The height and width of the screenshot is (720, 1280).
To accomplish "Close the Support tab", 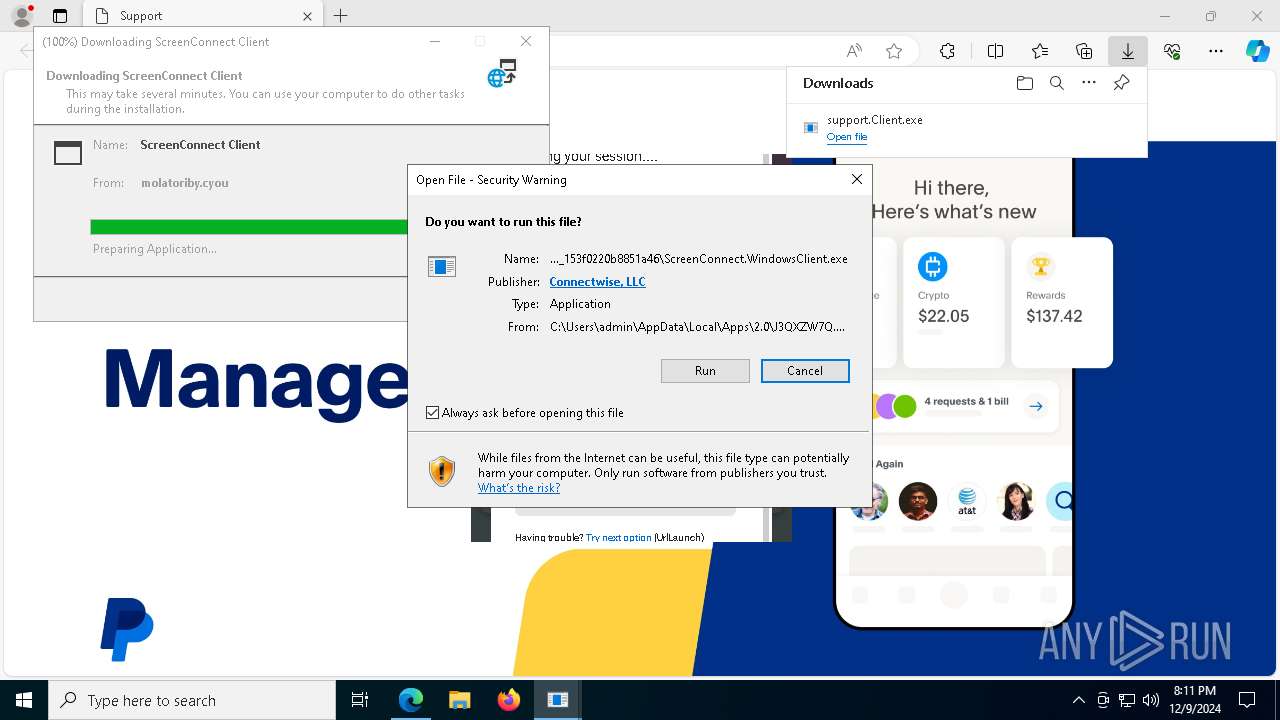I will tap(307, 16).
